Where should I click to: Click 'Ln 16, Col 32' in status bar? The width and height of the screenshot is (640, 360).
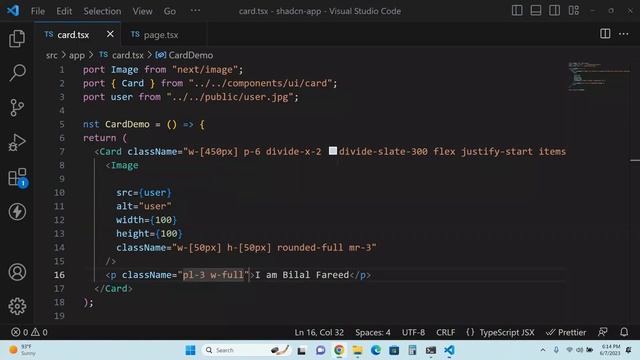pyautogui.click(x=319, y=332)
